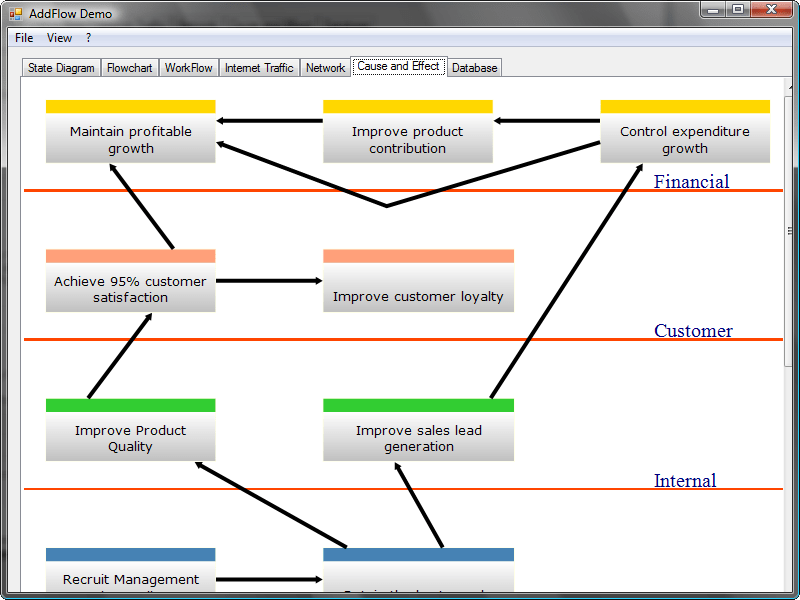Select the Cause and Effect tab
The image size is (800, 600).
(398, 66)
